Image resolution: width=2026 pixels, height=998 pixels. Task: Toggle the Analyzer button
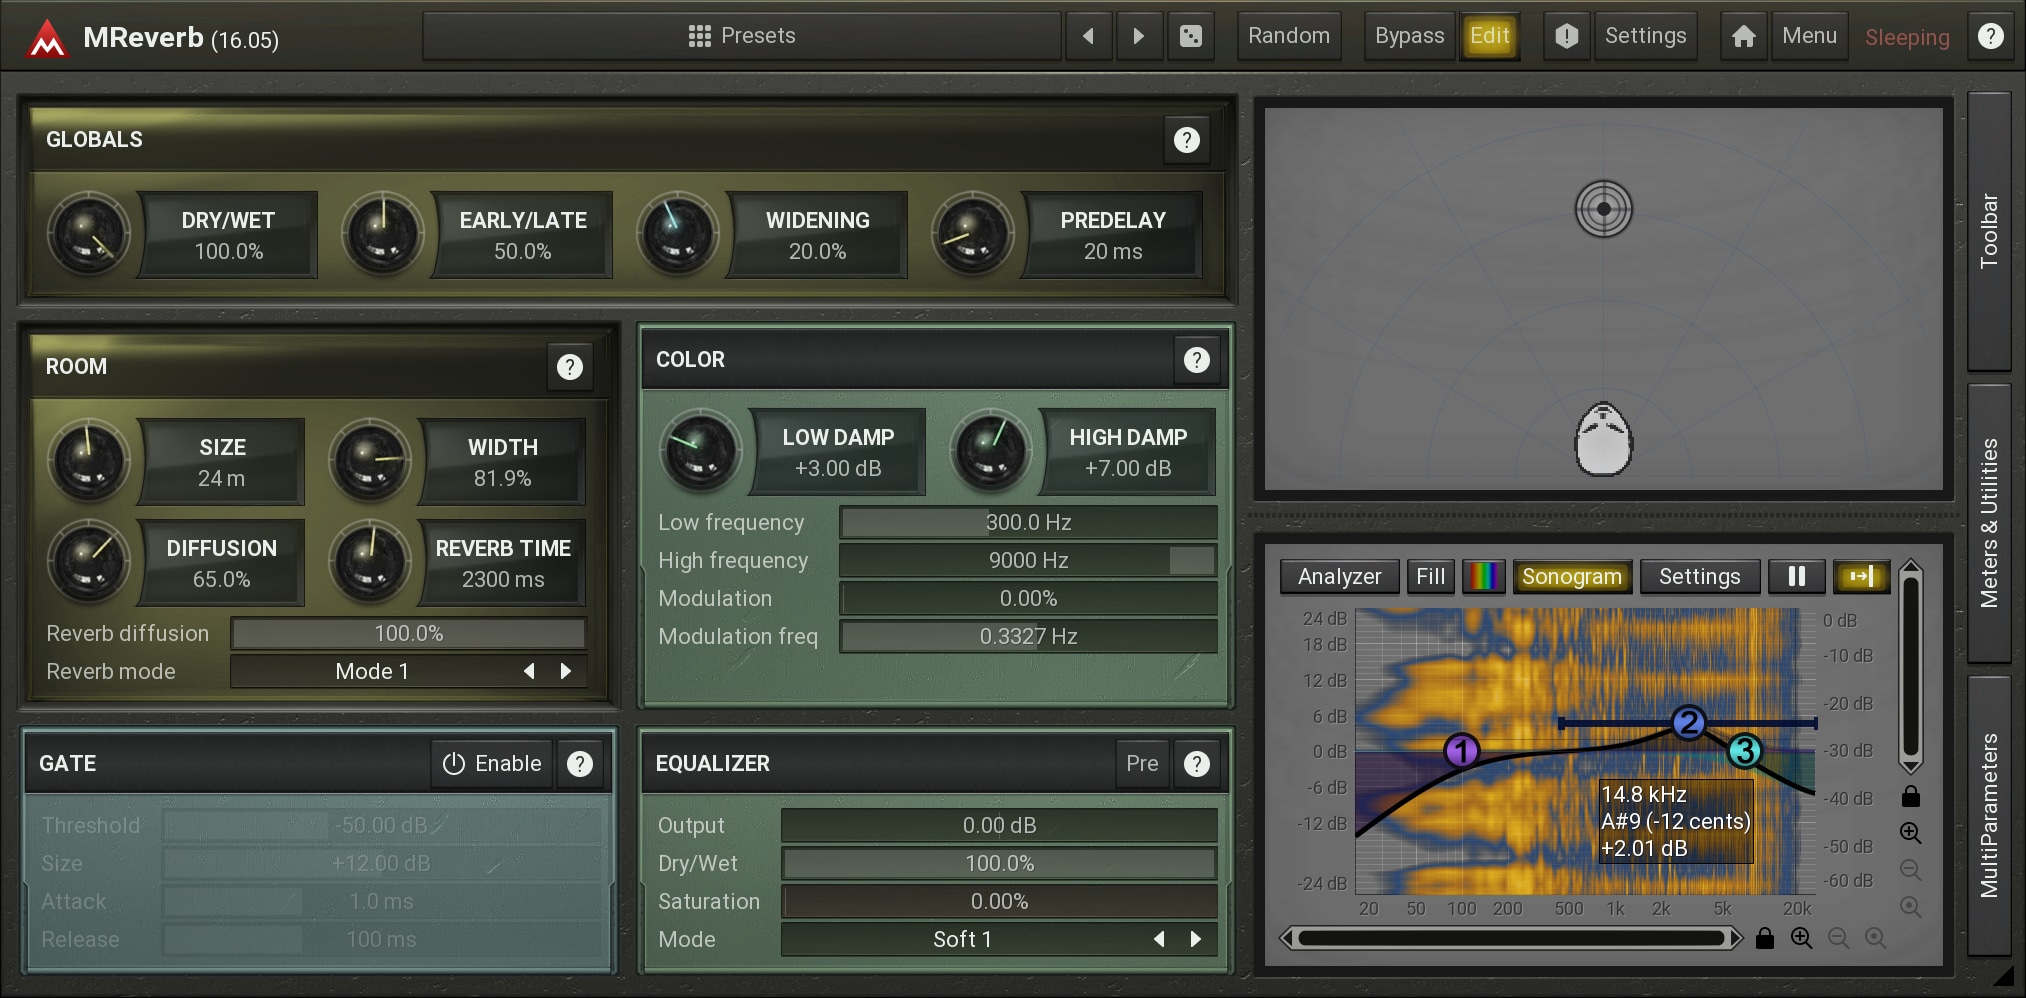point(1339,577)
